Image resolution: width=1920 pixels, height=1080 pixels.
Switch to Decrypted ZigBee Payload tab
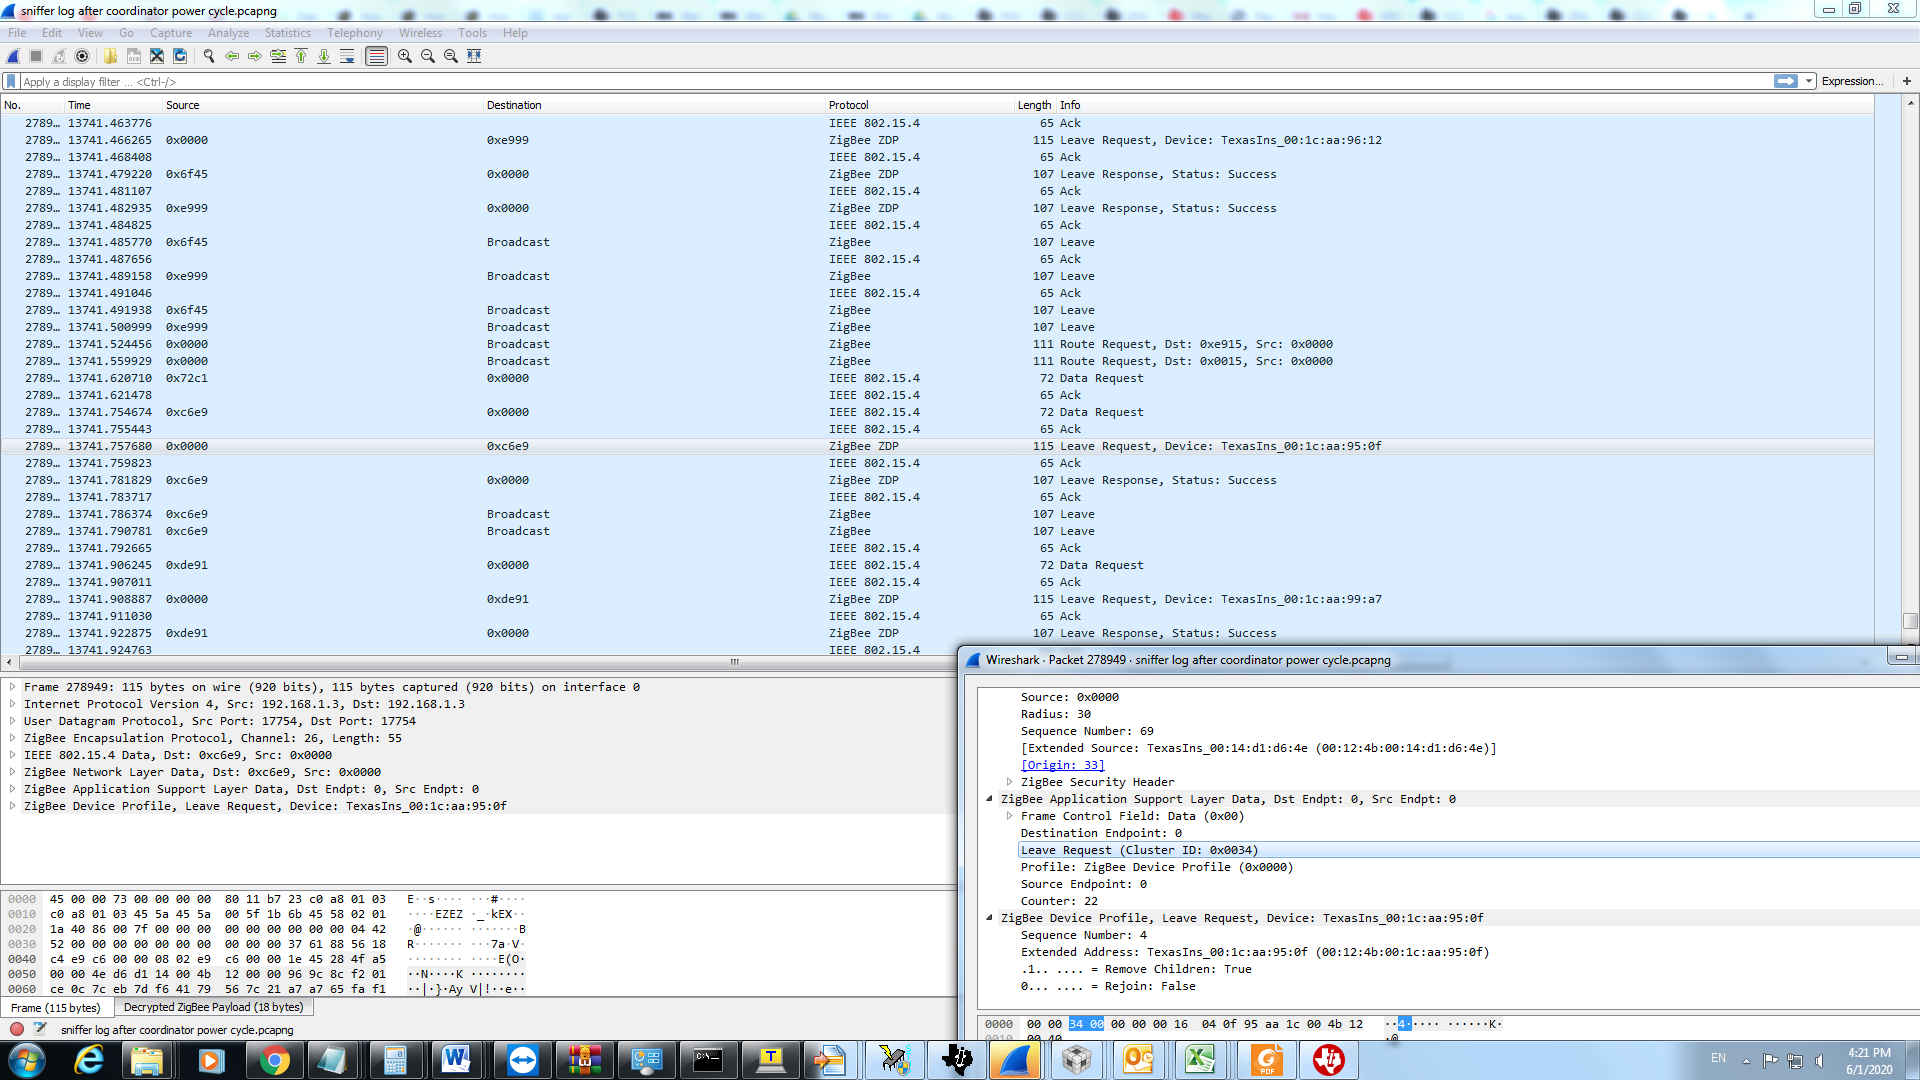(213, 1007)
